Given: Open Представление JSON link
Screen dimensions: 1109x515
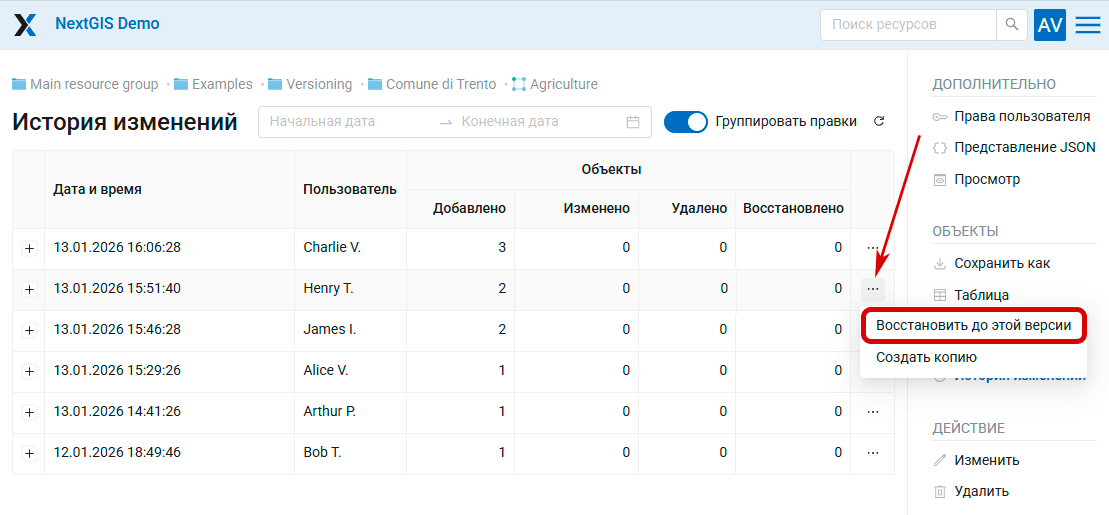Looking at the screenshot, I should 1024,148.
